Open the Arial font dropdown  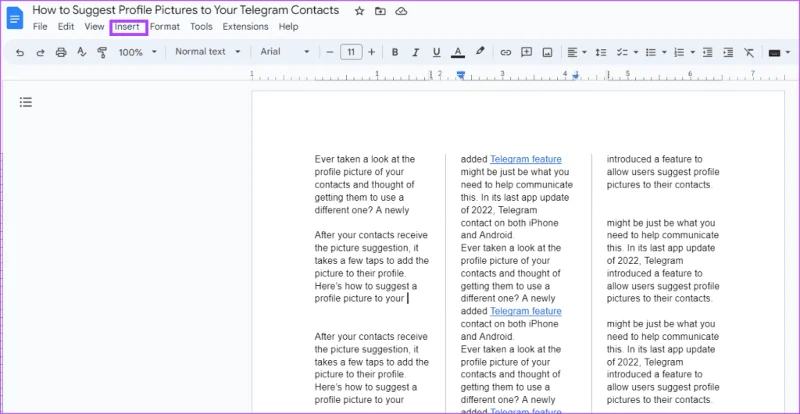(285, 52)
